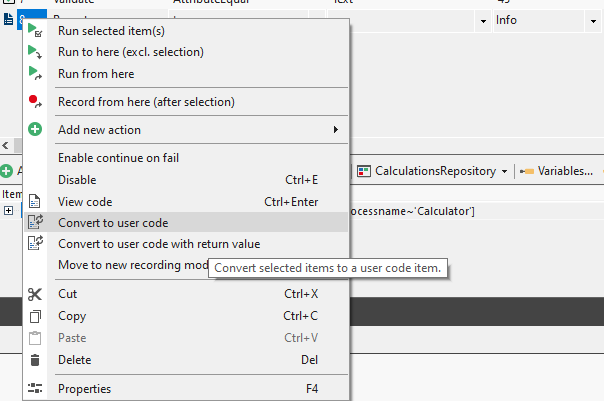Click the Convert to user code icon
Screen dimensions: 604x401
tap(35, 222)
